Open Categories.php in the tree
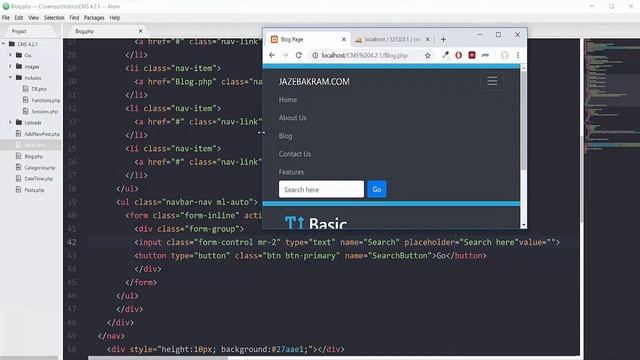This screenshot has height=360, width=640. 40,168
